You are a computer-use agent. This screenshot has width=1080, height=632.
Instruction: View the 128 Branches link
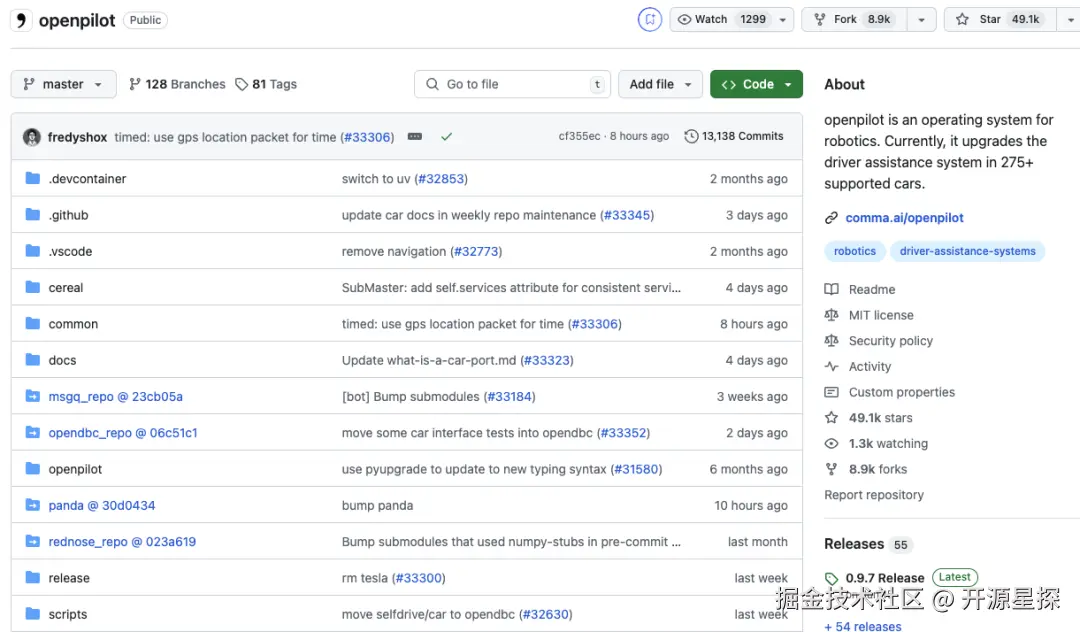click(177, 84)
